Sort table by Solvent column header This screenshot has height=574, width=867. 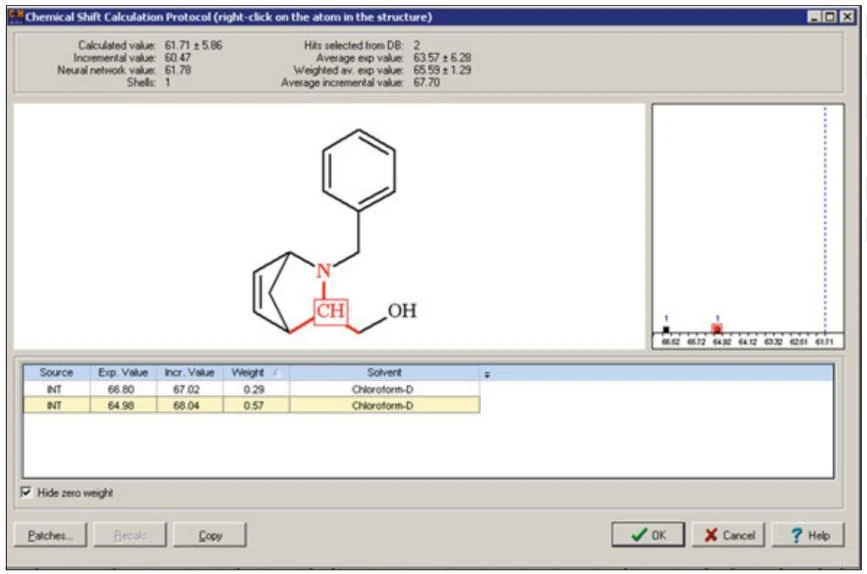(x=384, y=372)
